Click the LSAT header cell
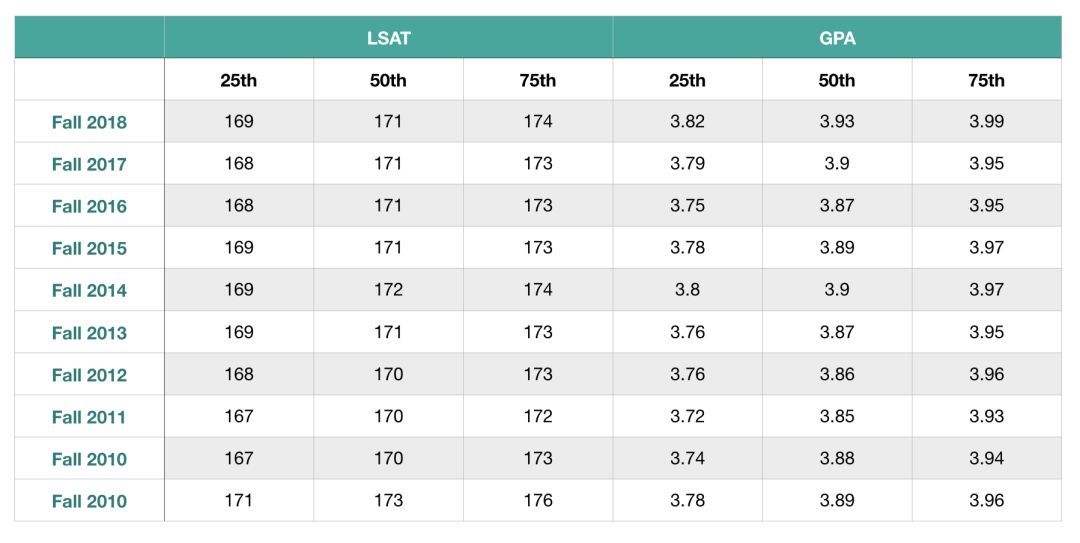Screen dimensions: 1080x543 [x=388, y=38]
